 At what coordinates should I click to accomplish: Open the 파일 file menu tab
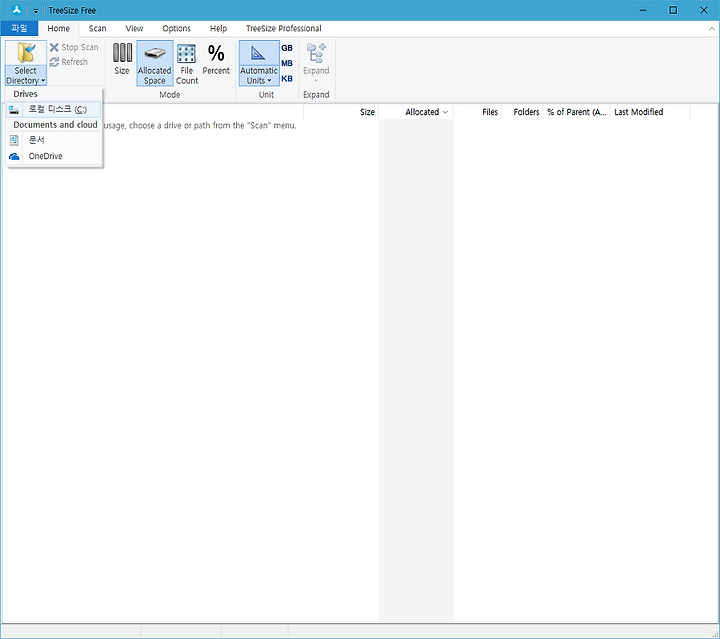click(19, 28)
